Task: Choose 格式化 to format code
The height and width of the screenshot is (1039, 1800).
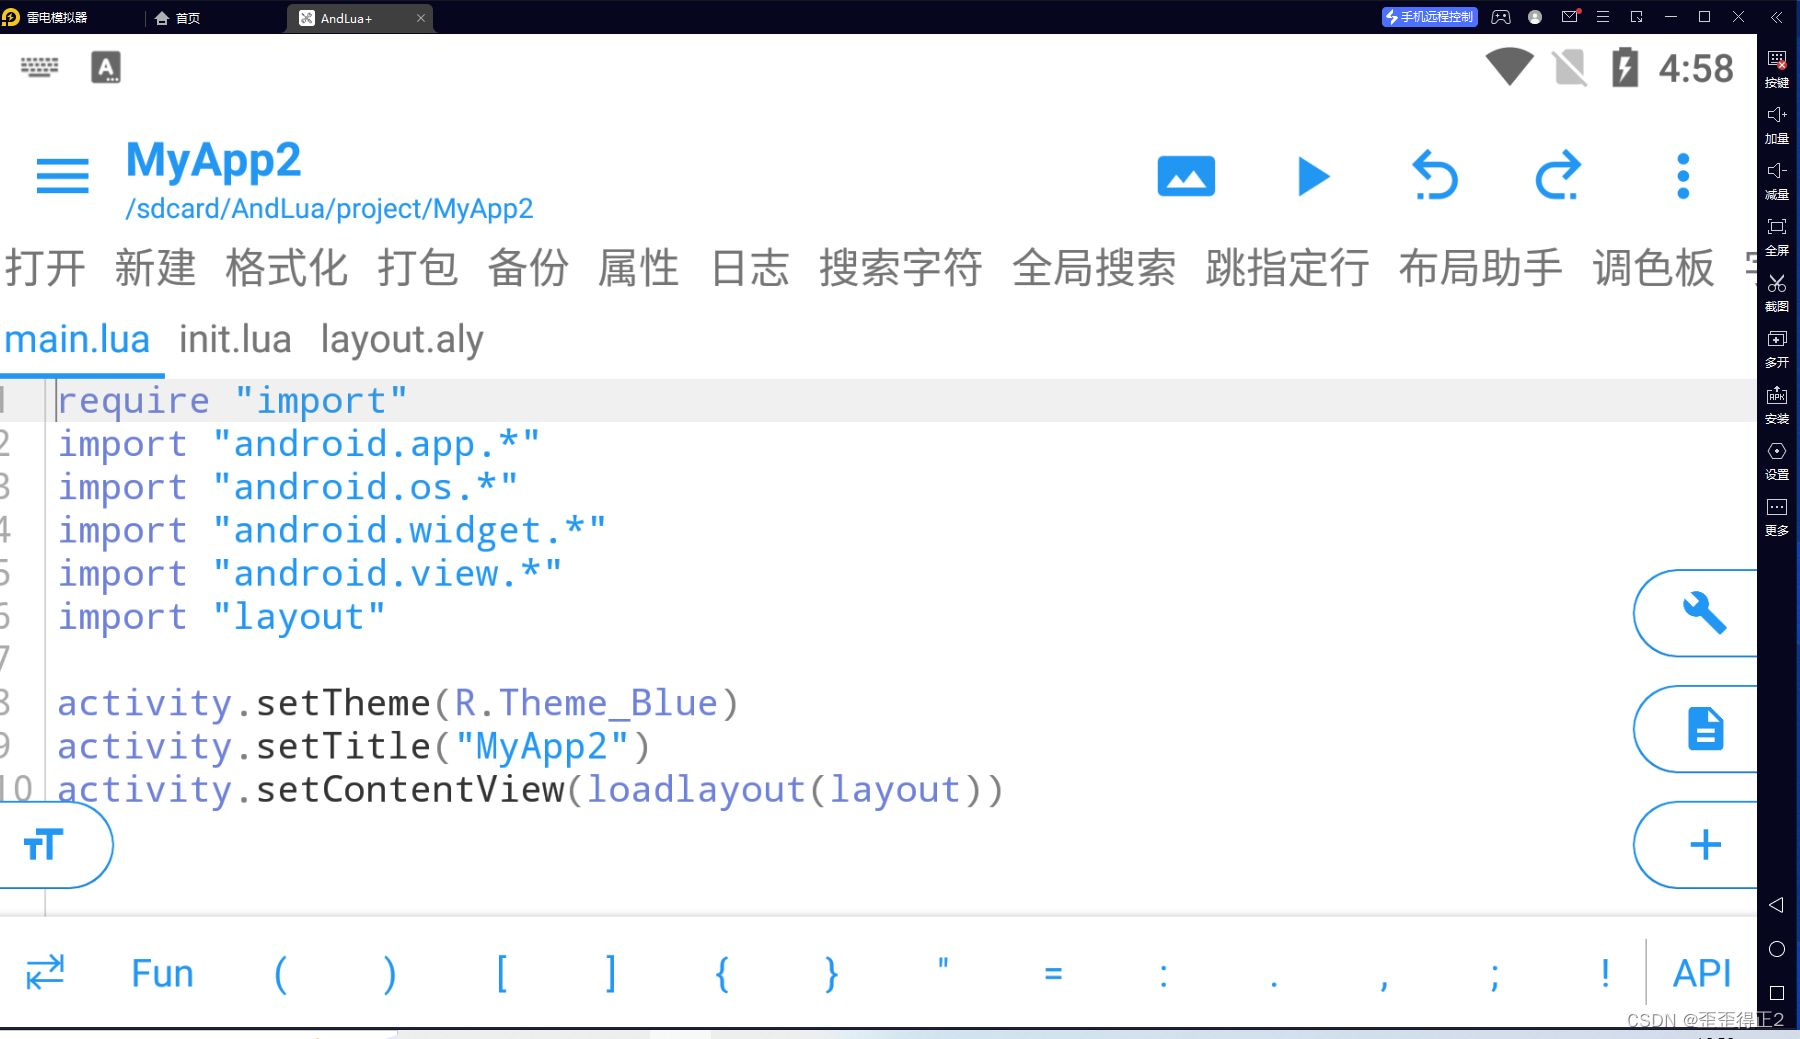Action: pyautogui.click(x=287, y=268)
